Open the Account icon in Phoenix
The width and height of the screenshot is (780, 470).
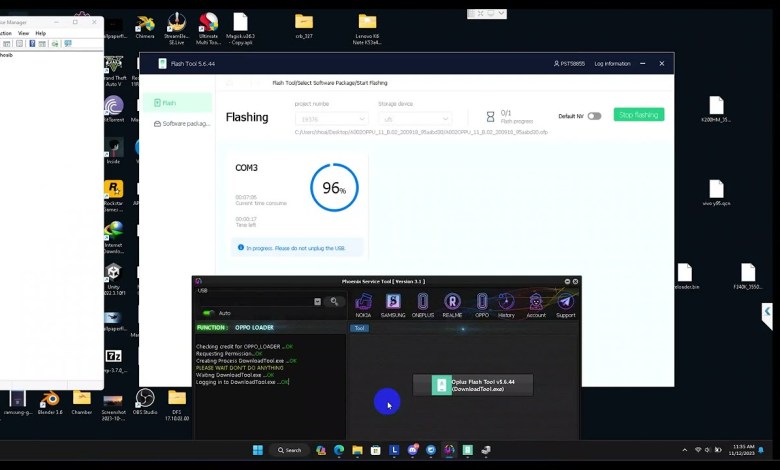click(x=536, y=302)
